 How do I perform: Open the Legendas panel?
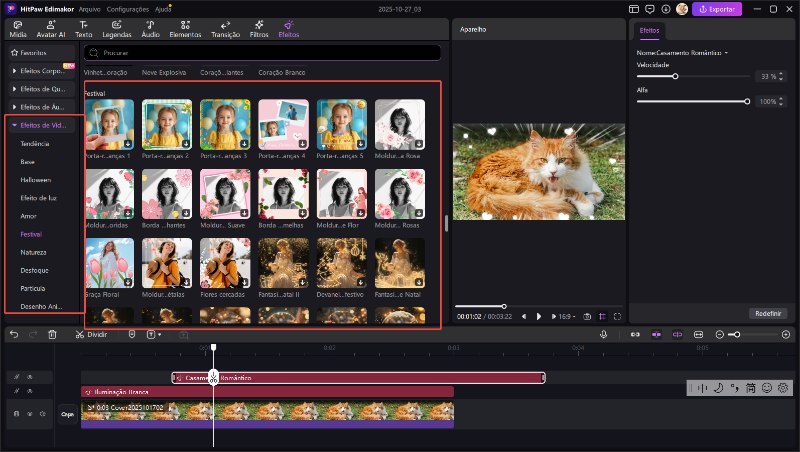pyautogui.click(x=117, y=29)
